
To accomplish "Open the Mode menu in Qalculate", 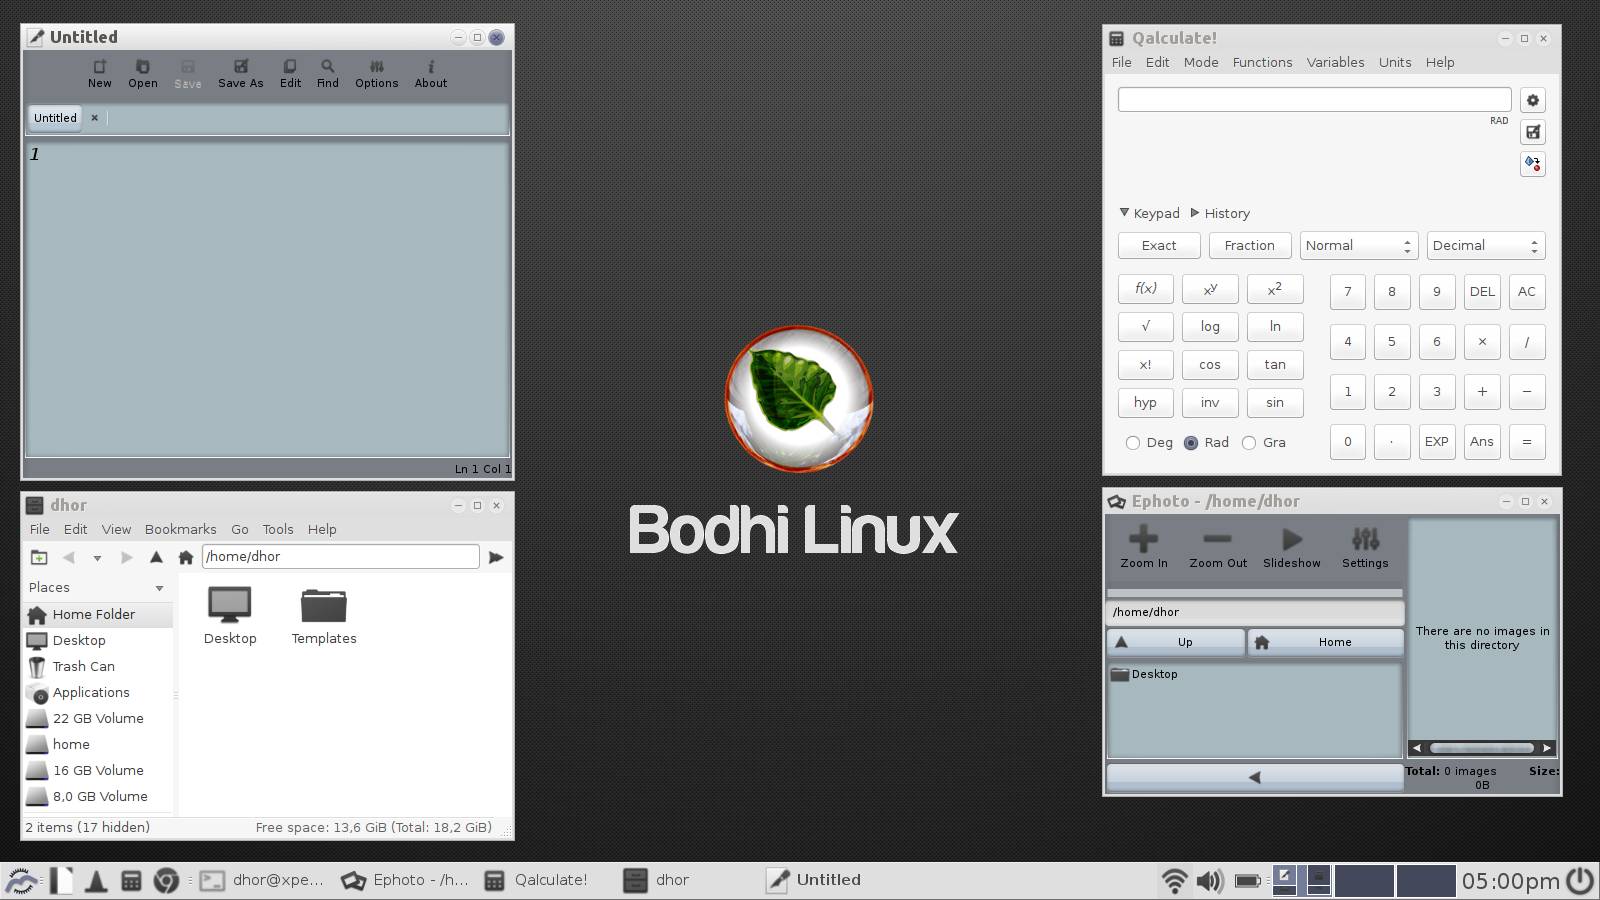I will click(x=1201, y=62).
